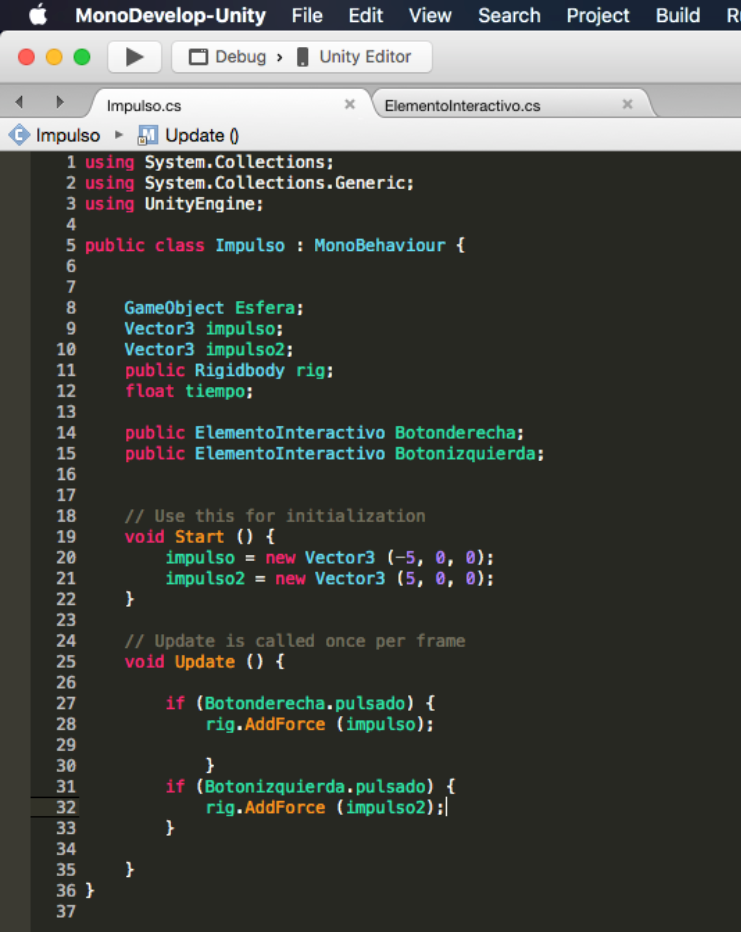Open the Search menu
Image resolution: width=741 pixels, height=932 pixels.
(x=509, y=15)
